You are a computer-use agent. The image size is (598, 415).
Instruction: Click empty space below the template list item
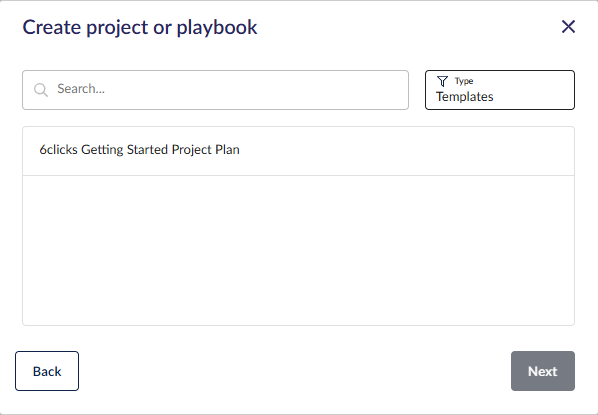click(x=298, y=250)
